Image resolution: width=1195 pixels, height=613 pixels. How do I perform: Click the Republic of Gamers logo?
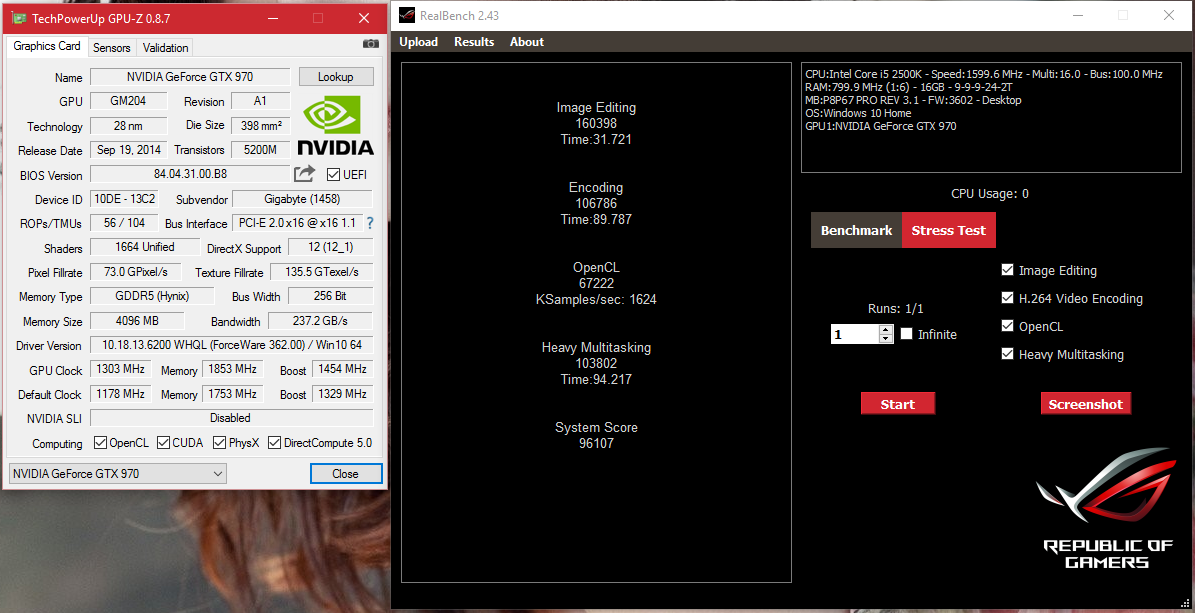click(x=1107, y=509)
